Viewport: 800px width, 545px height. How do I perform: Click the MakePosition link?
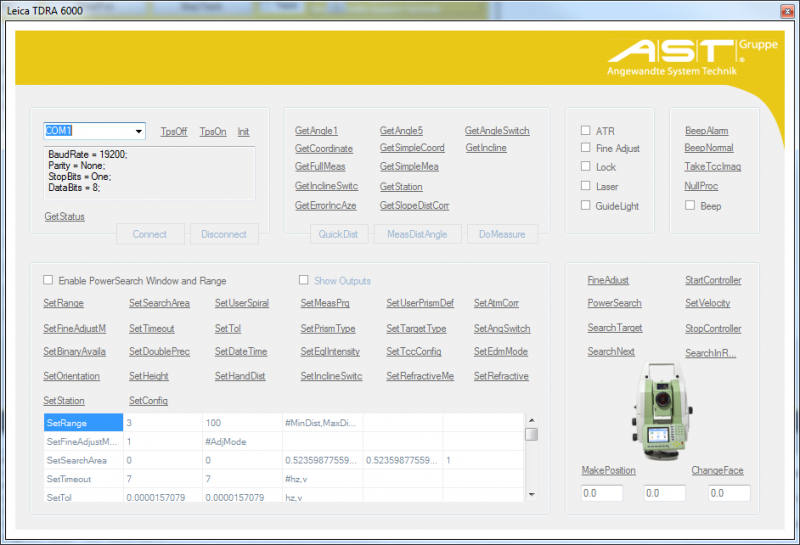tap(609, 470)
